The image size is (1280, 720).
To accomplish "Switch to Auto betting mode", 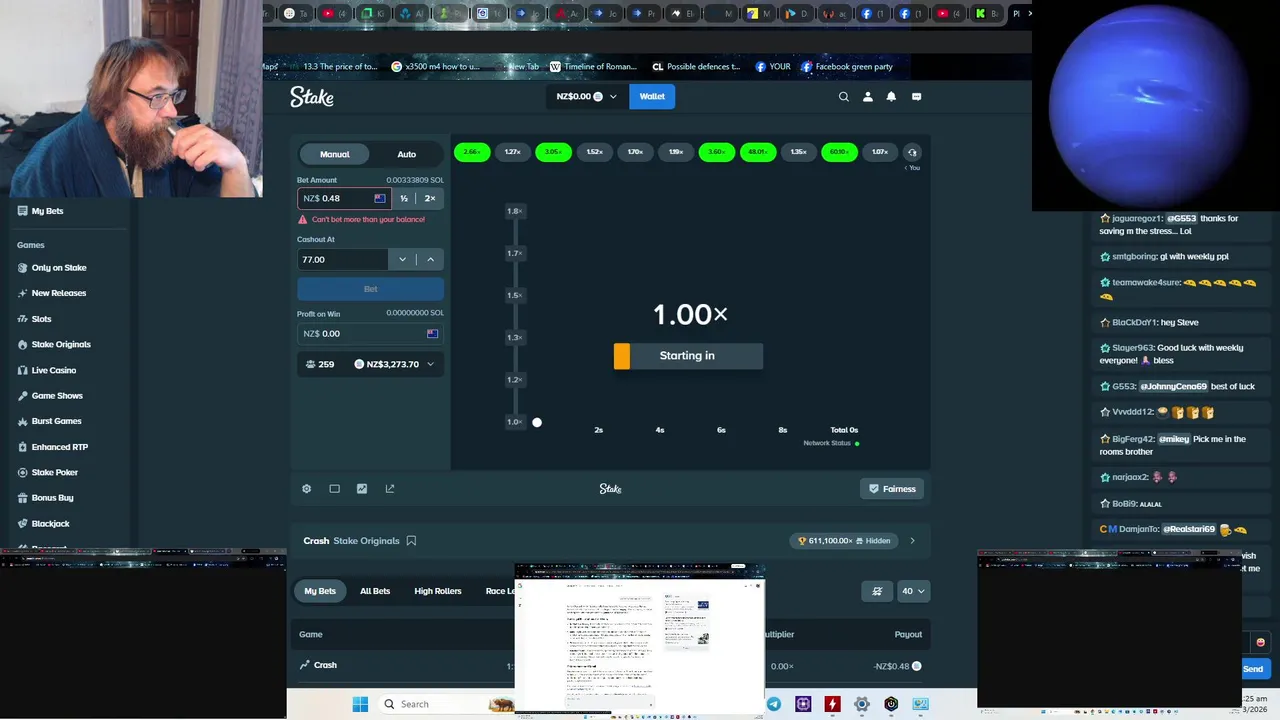I will pos(406,154).
